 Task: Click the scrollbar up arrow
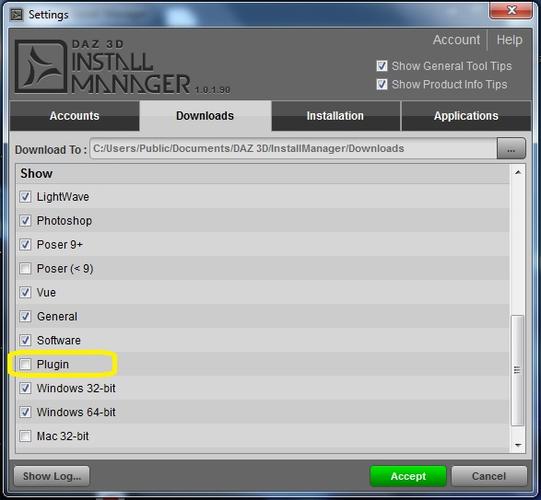click(518, 172)
